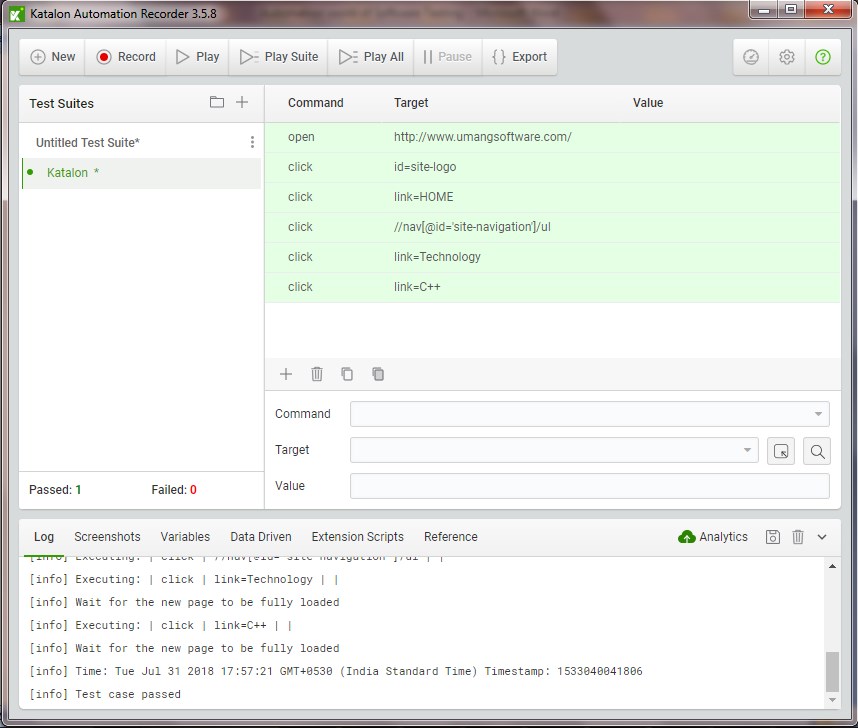Click the Passed count in status area
The image size is (858, 728).
tap(55, 490)
